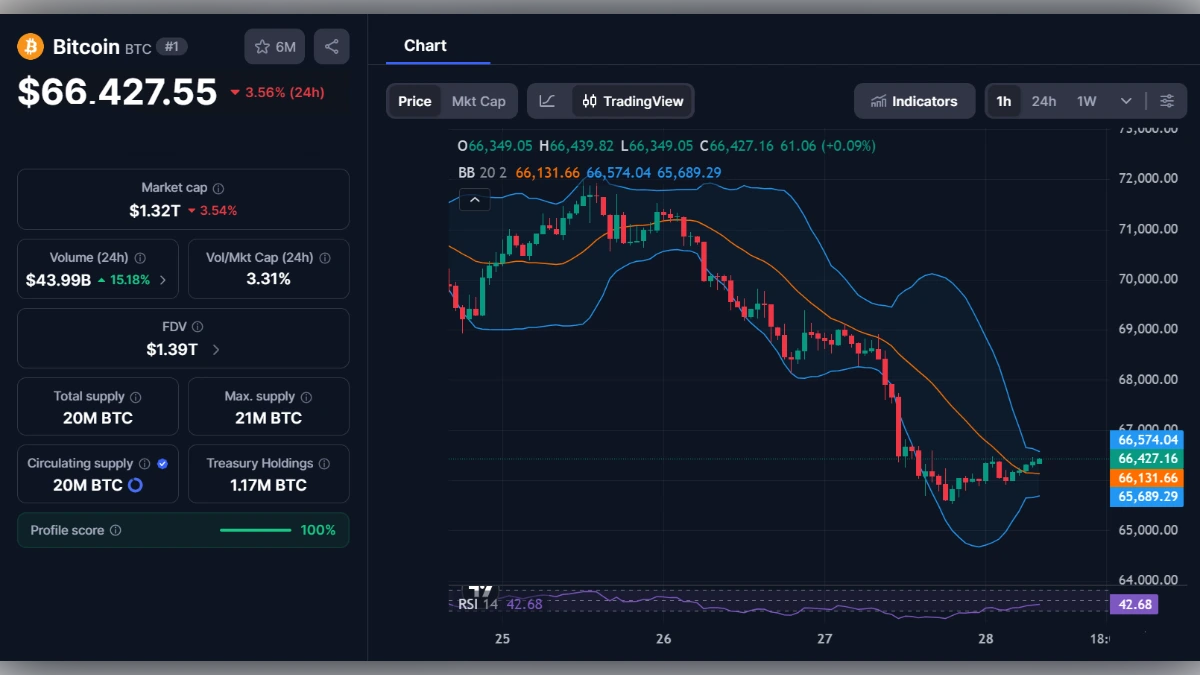Switch chart to Mkt Cap view
This screenshot has height=675, width=1200.
[x=478, y=100]
